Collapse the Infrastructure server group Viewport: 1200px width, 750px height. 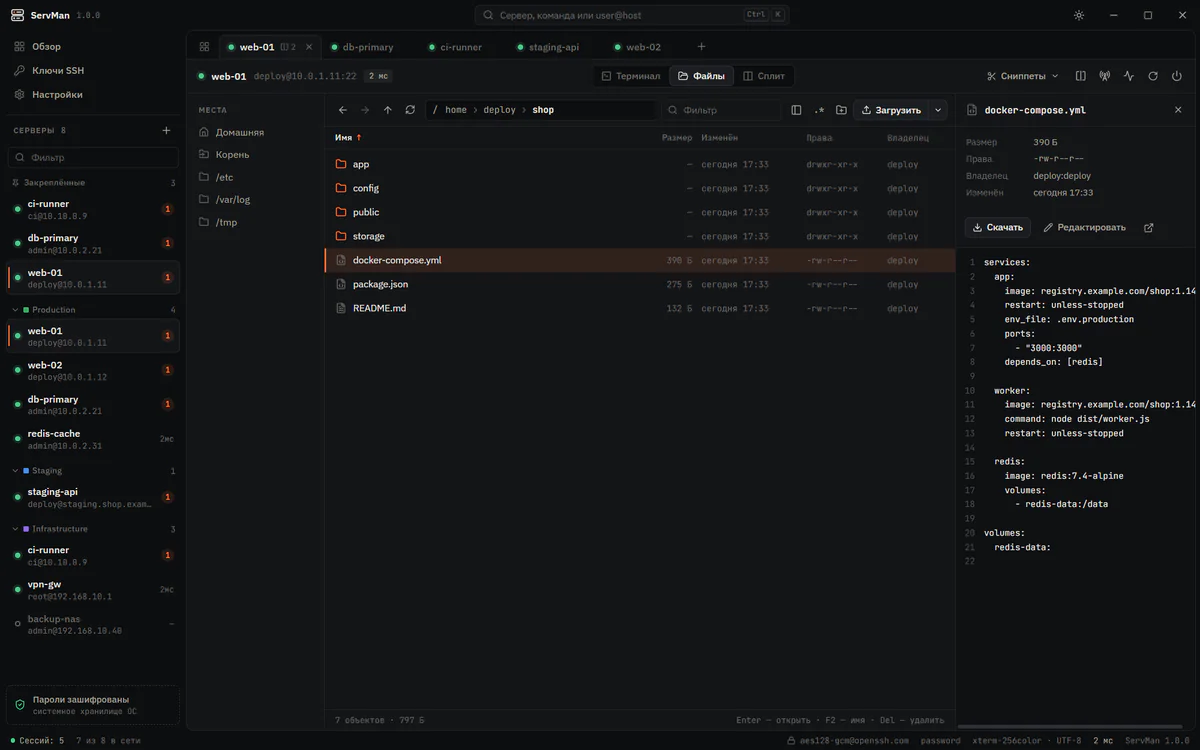[x=93, y=529]
